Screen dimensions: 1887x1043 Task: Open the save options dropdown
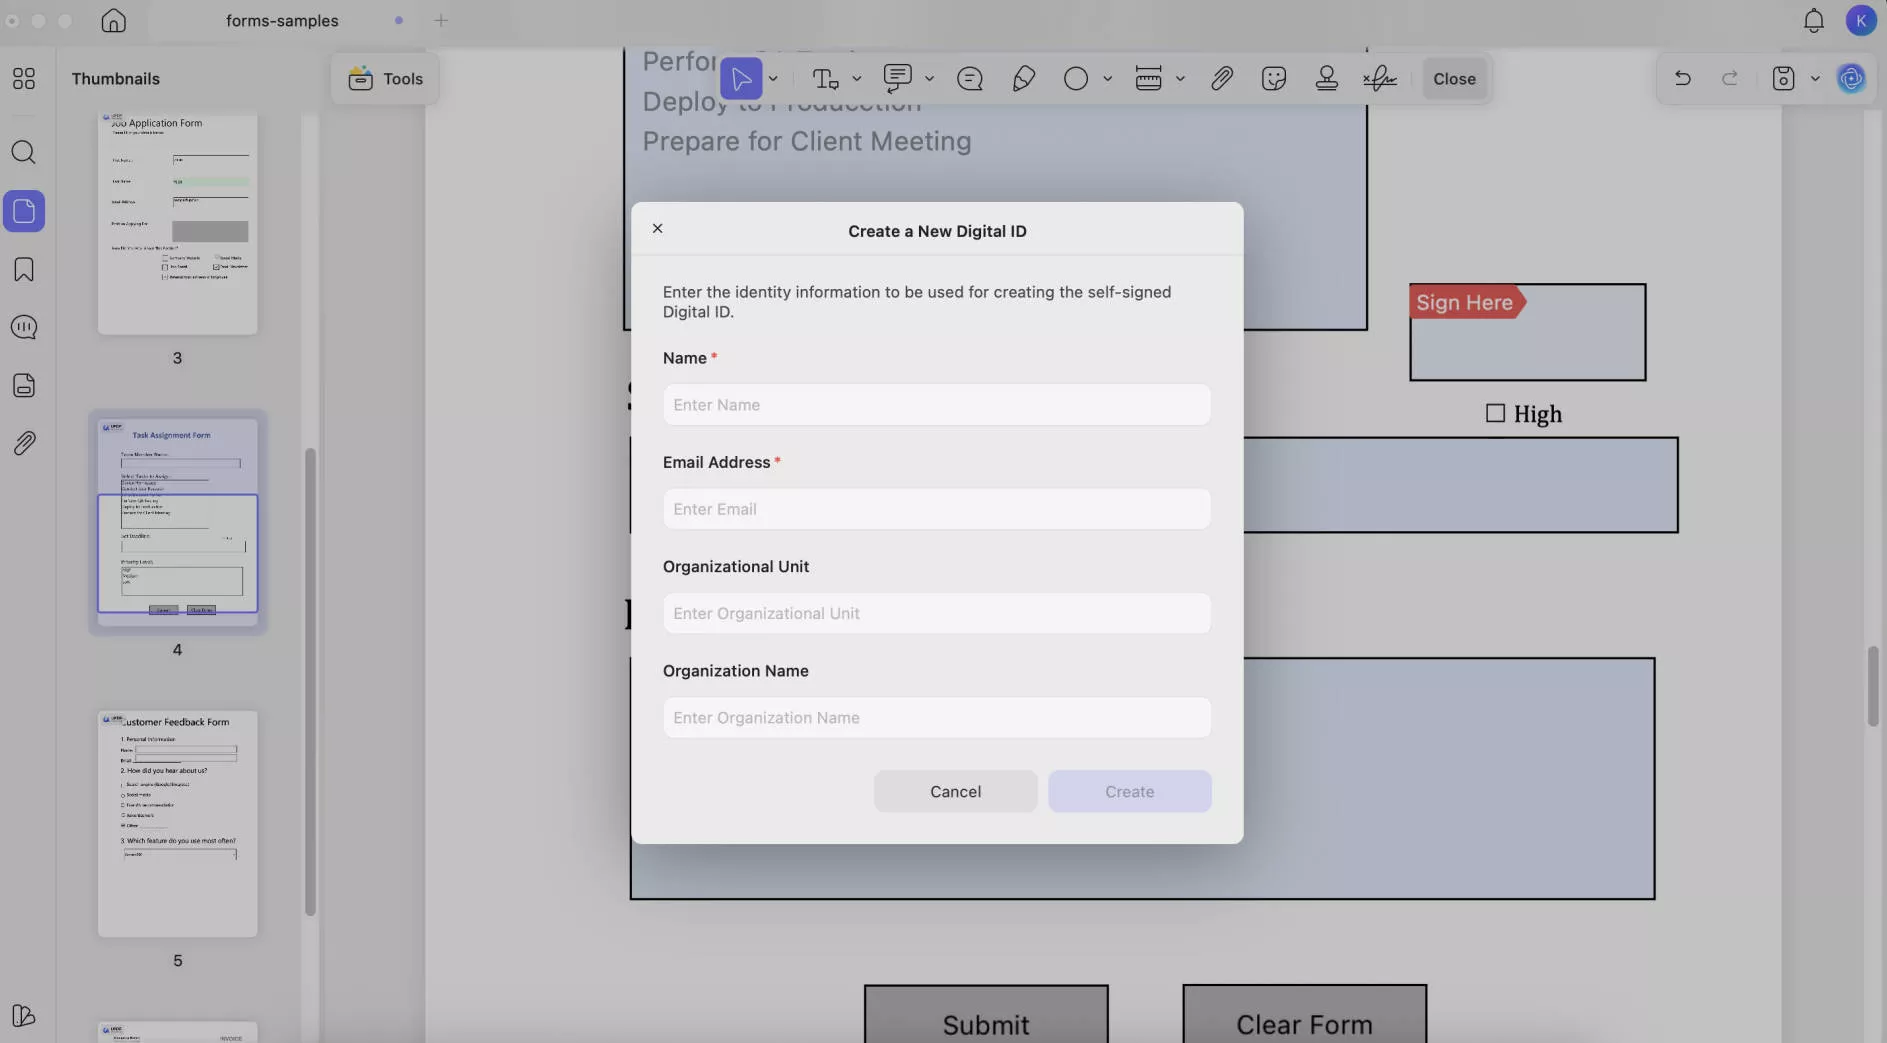[x=1817, y=78]
